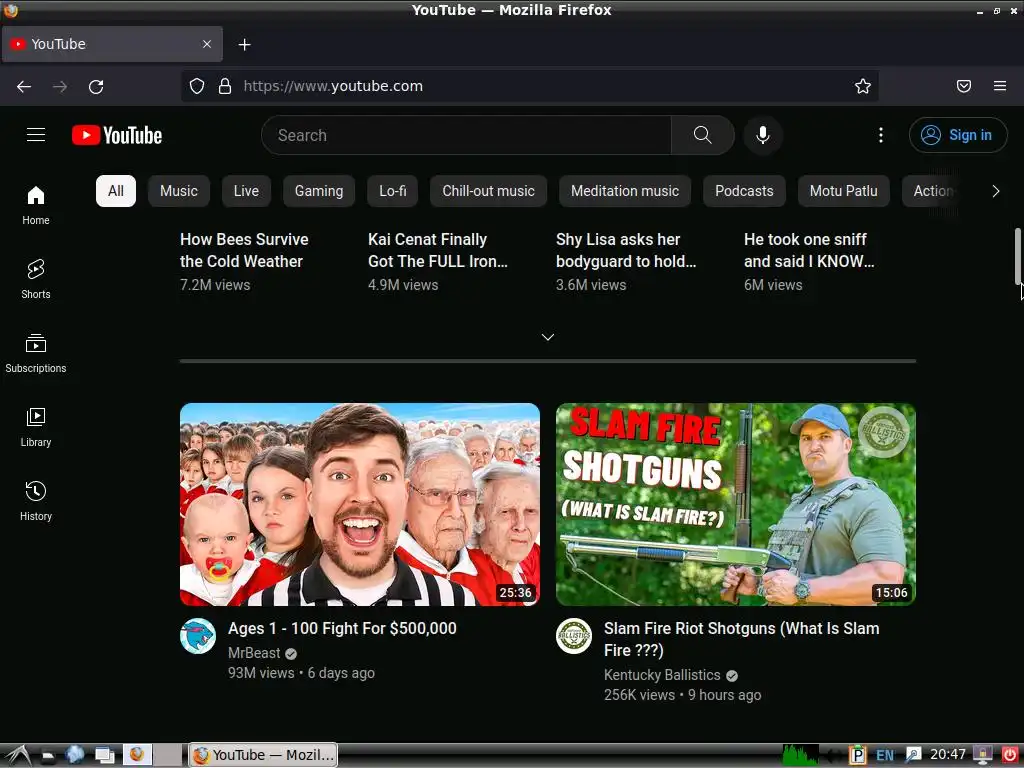Open the taskbar start menu icon

17,756
